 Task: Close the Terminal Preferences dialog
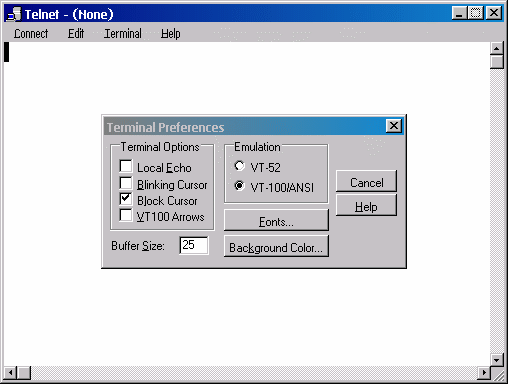click(x=394, y=126)
